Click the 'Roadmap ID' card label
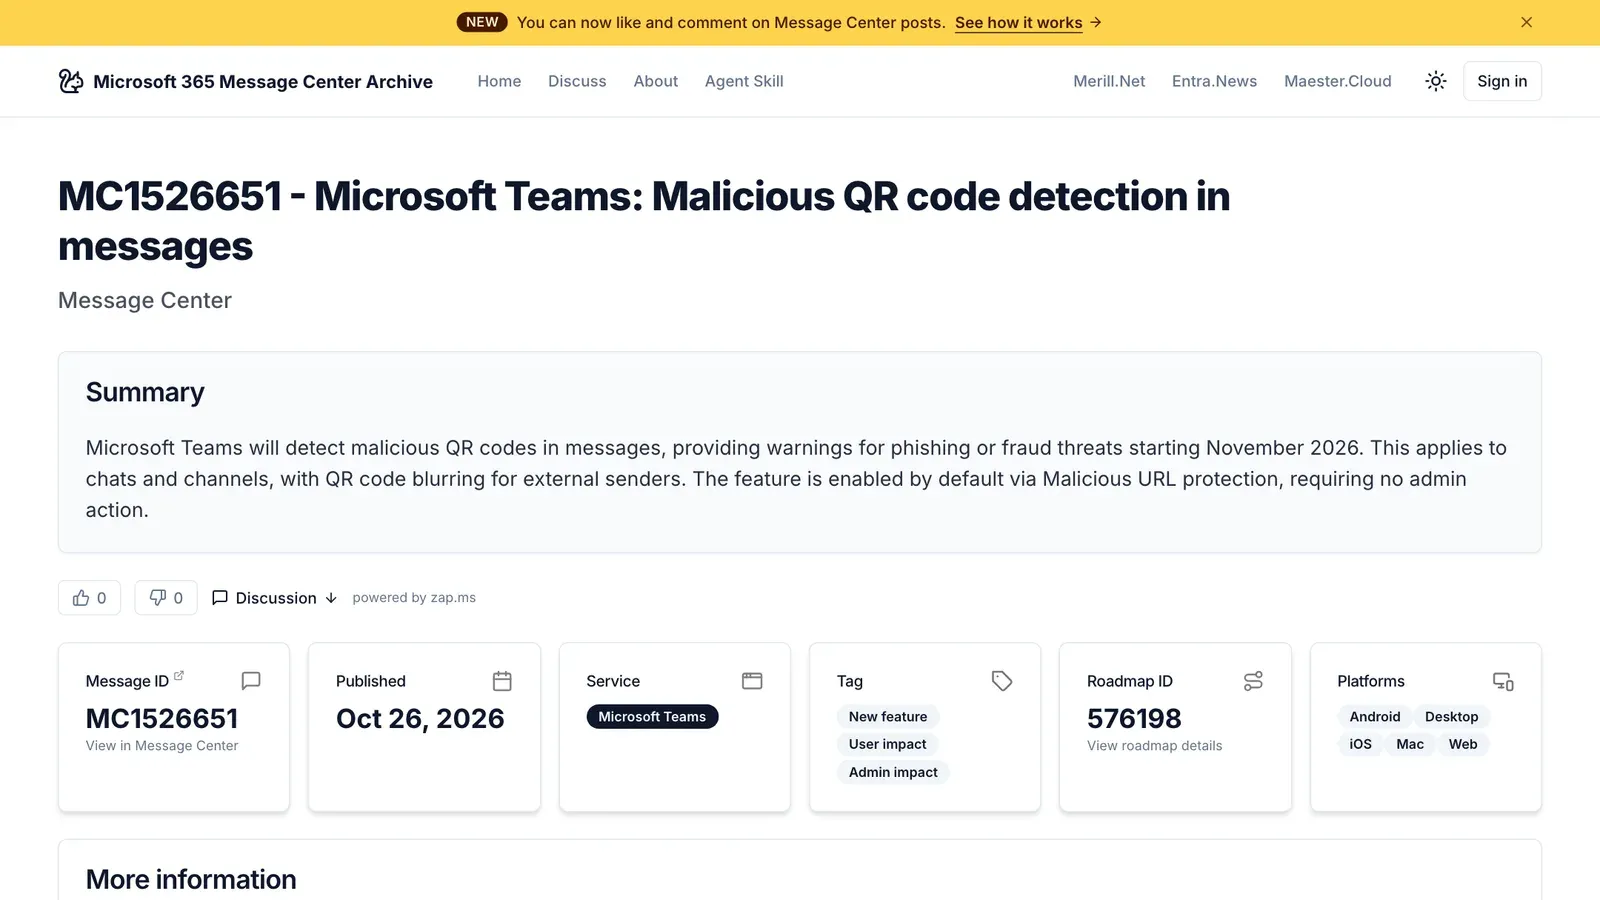The width and height of the screenshot is (1600, 900). [x=1130, y=681]
